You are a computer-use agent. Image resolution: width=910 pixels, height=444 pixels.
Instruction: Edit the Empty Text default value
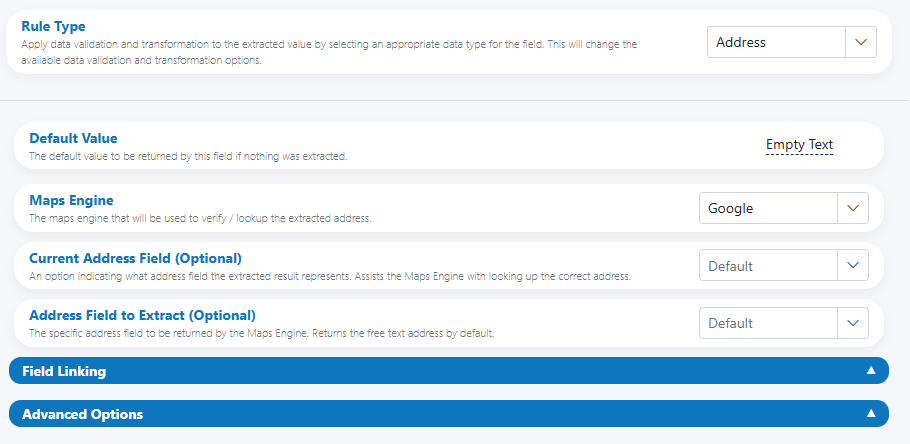[x=799, y=145]
